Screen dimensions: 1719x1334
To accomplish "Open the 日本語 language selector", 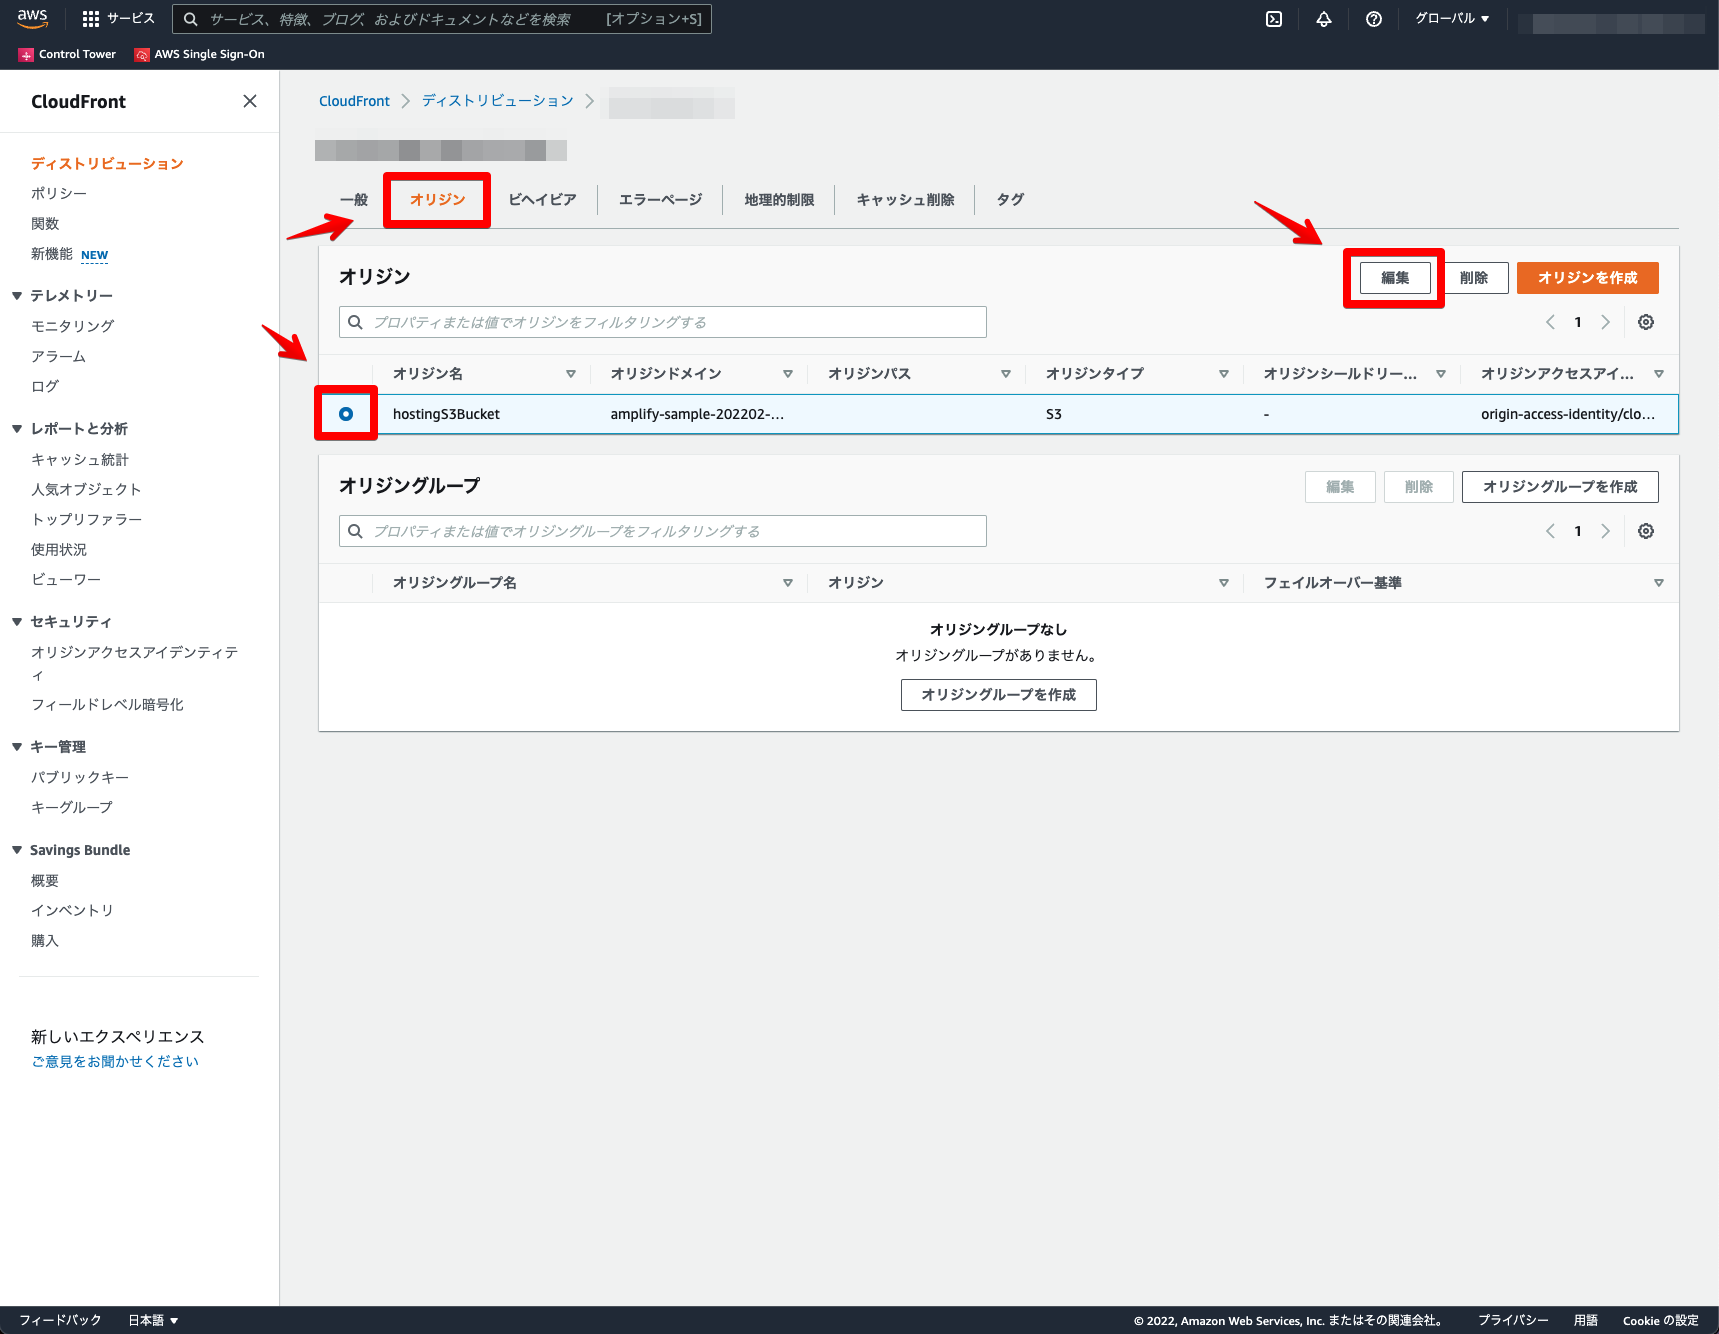I will coord(153,1320).
